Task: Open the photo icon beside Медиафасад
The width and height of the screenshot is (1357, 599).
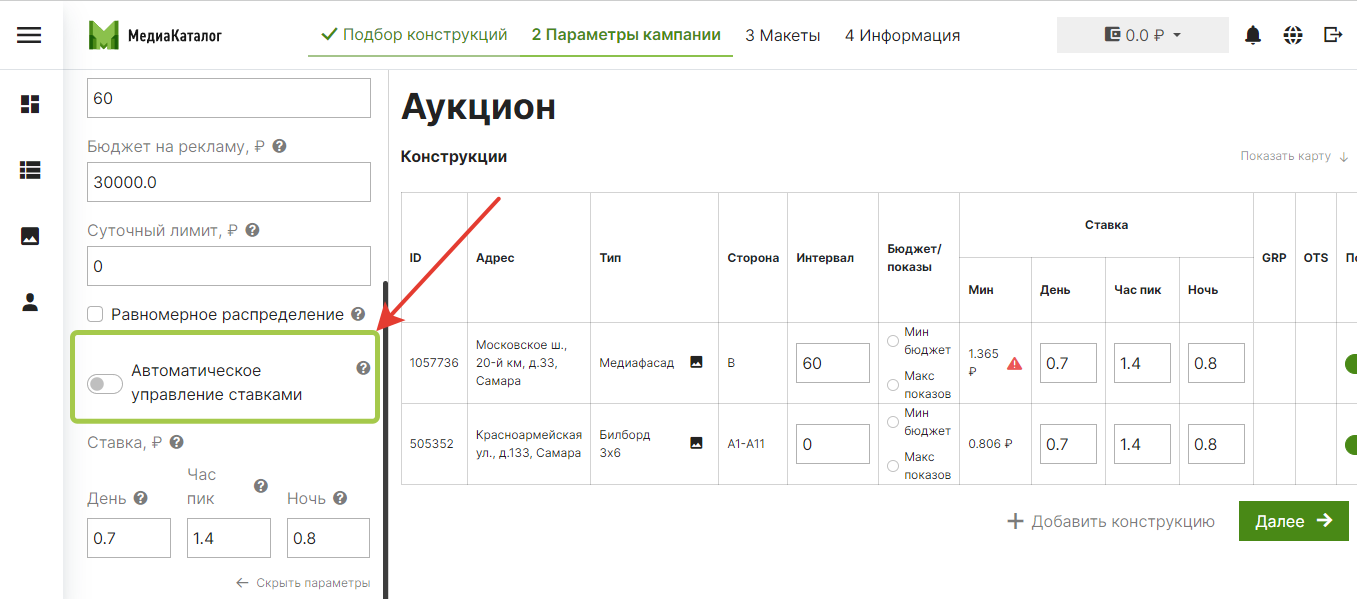Action: point(697,362)
